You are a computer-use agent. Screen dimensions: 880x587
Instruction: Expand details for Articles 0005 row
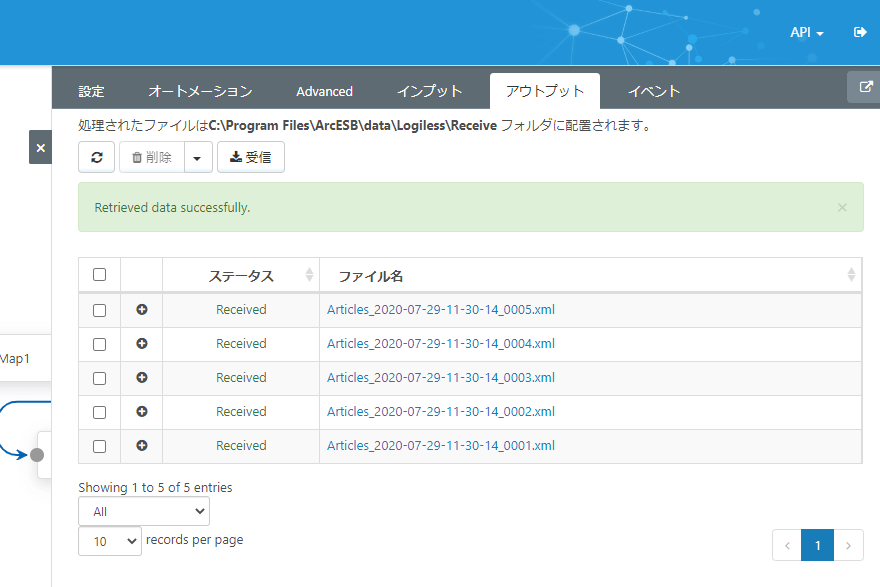[x=141, y=310]
